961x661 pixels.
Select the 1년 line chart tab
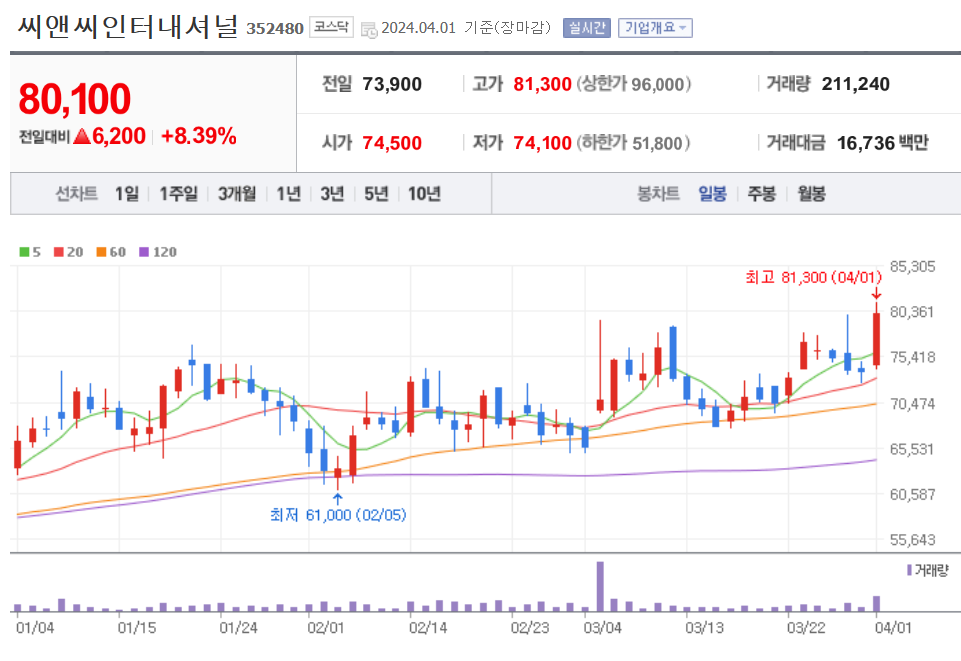[288, 194]
